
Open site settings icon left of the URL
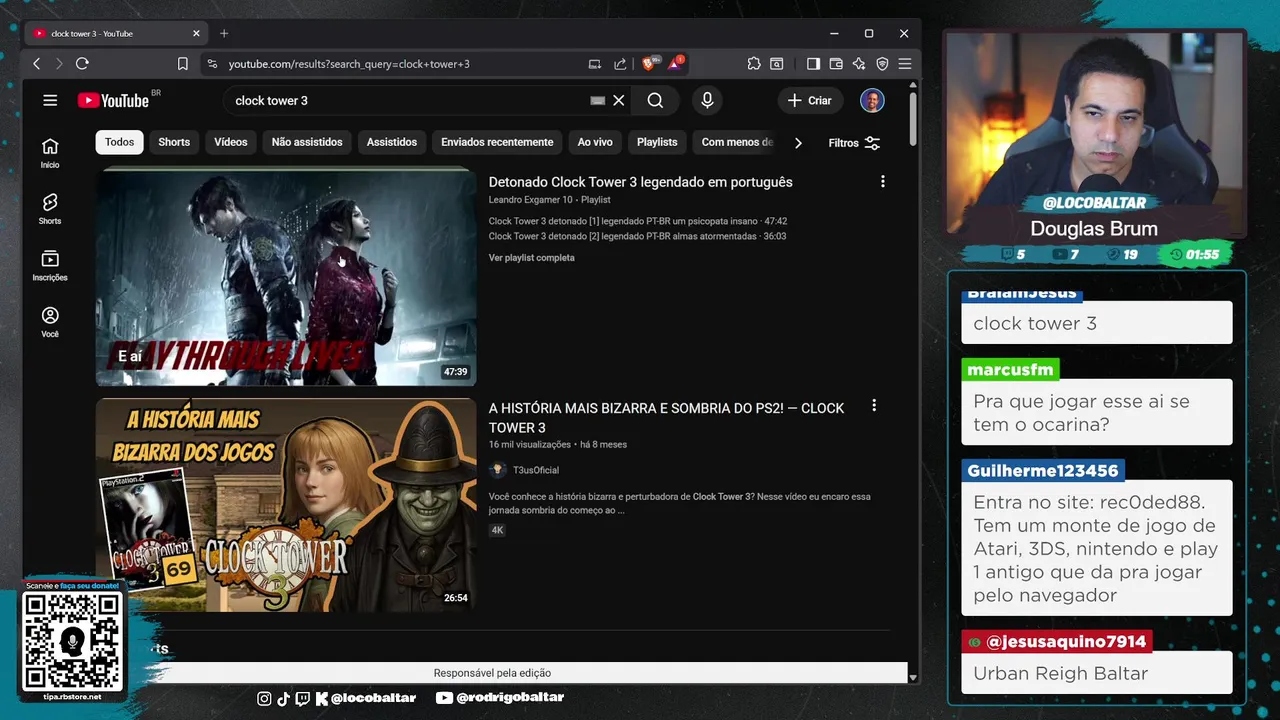211,64
